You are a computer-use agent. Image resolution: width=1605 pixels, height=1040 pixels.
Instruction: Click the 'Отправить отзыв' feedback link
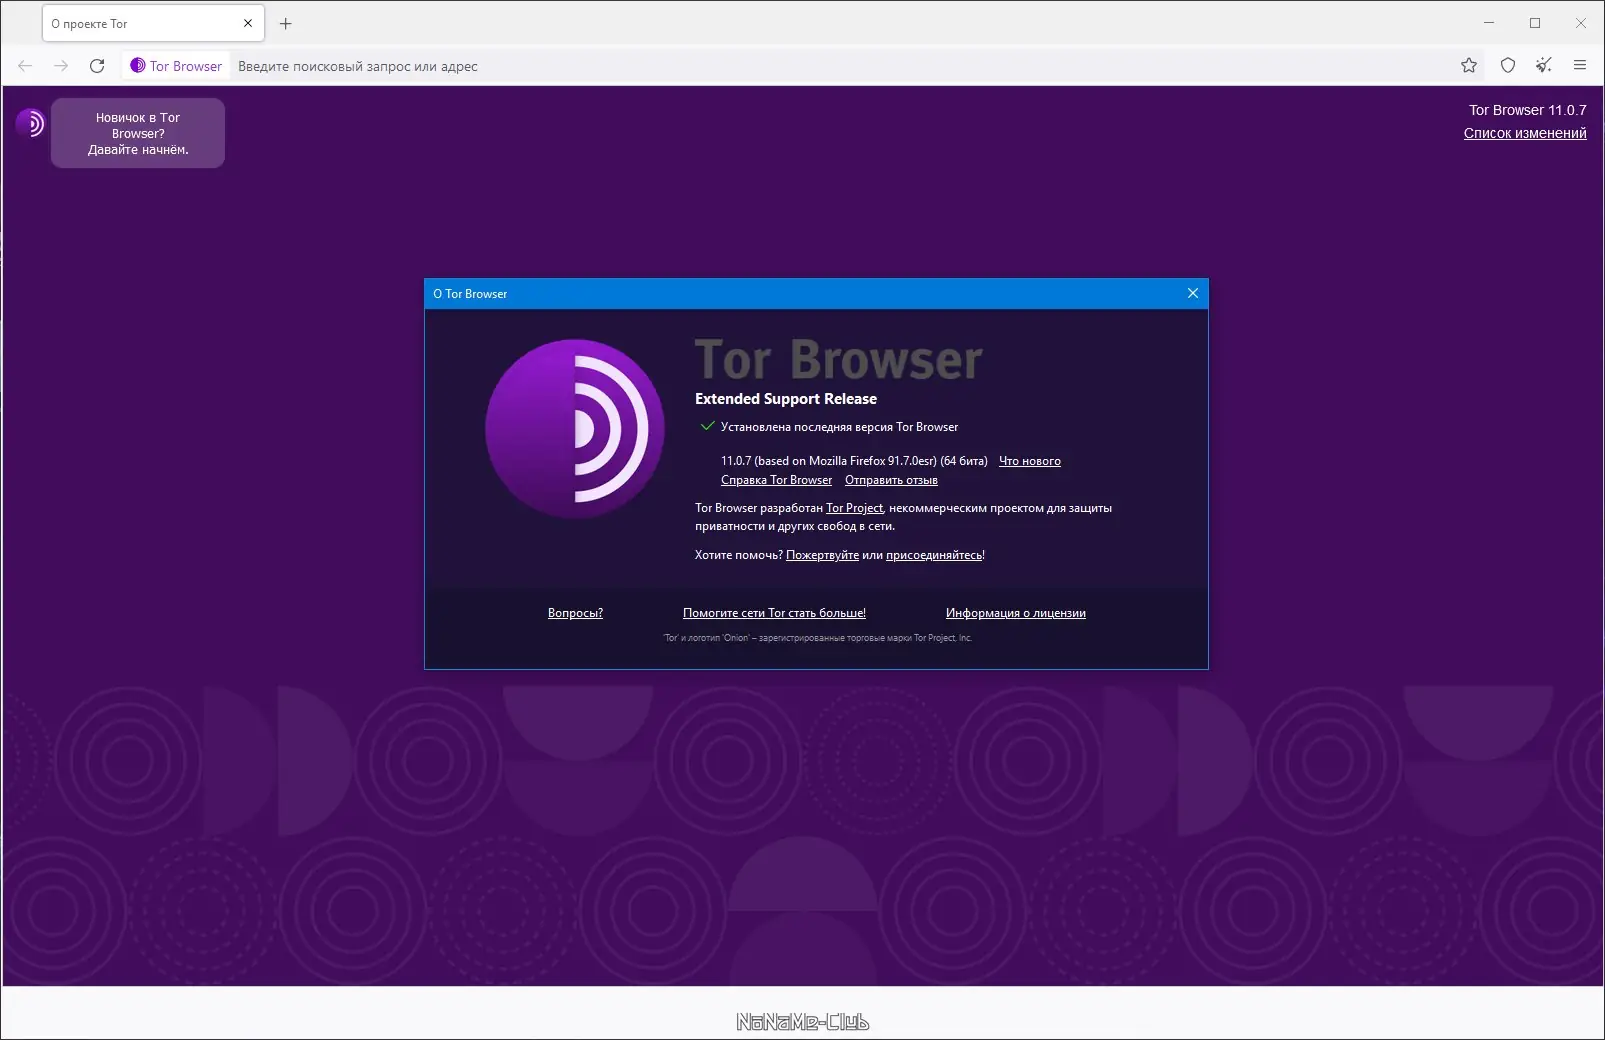click(891, 480)
